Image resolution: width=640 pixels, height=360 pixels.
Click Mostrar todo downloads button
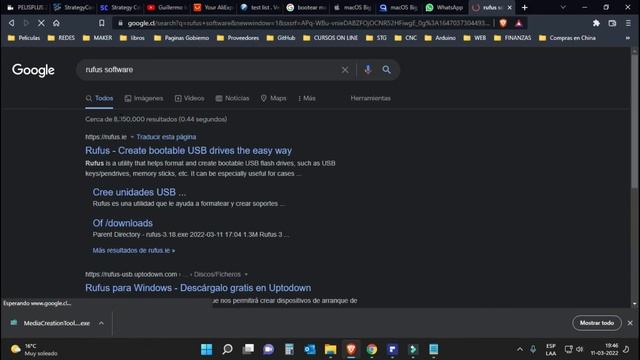597,323
